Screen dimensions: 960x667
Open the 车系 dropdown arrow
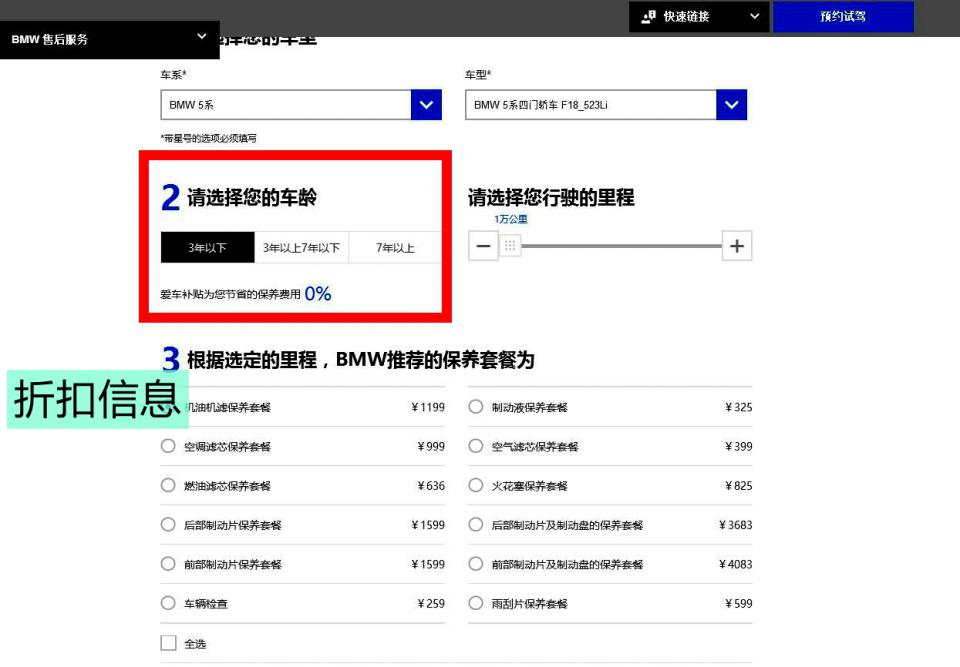[x=426, y=105]
